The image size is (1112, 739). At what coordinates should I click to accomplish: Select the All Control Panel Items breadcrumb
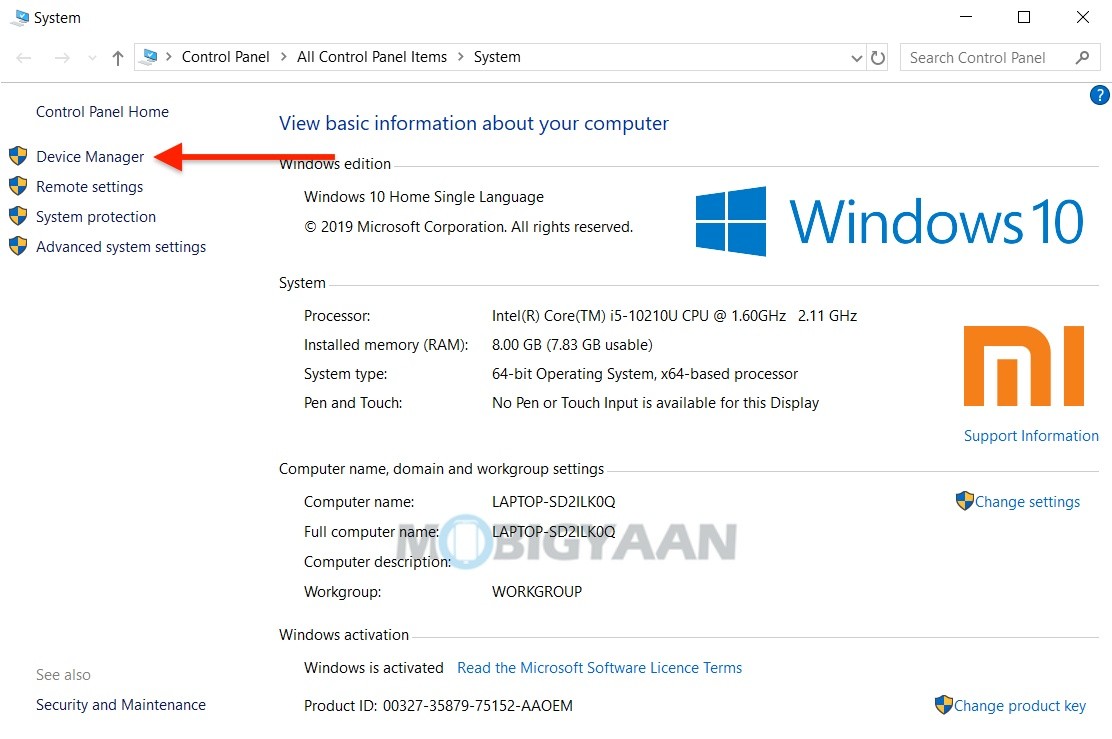(x=371, y=57)
